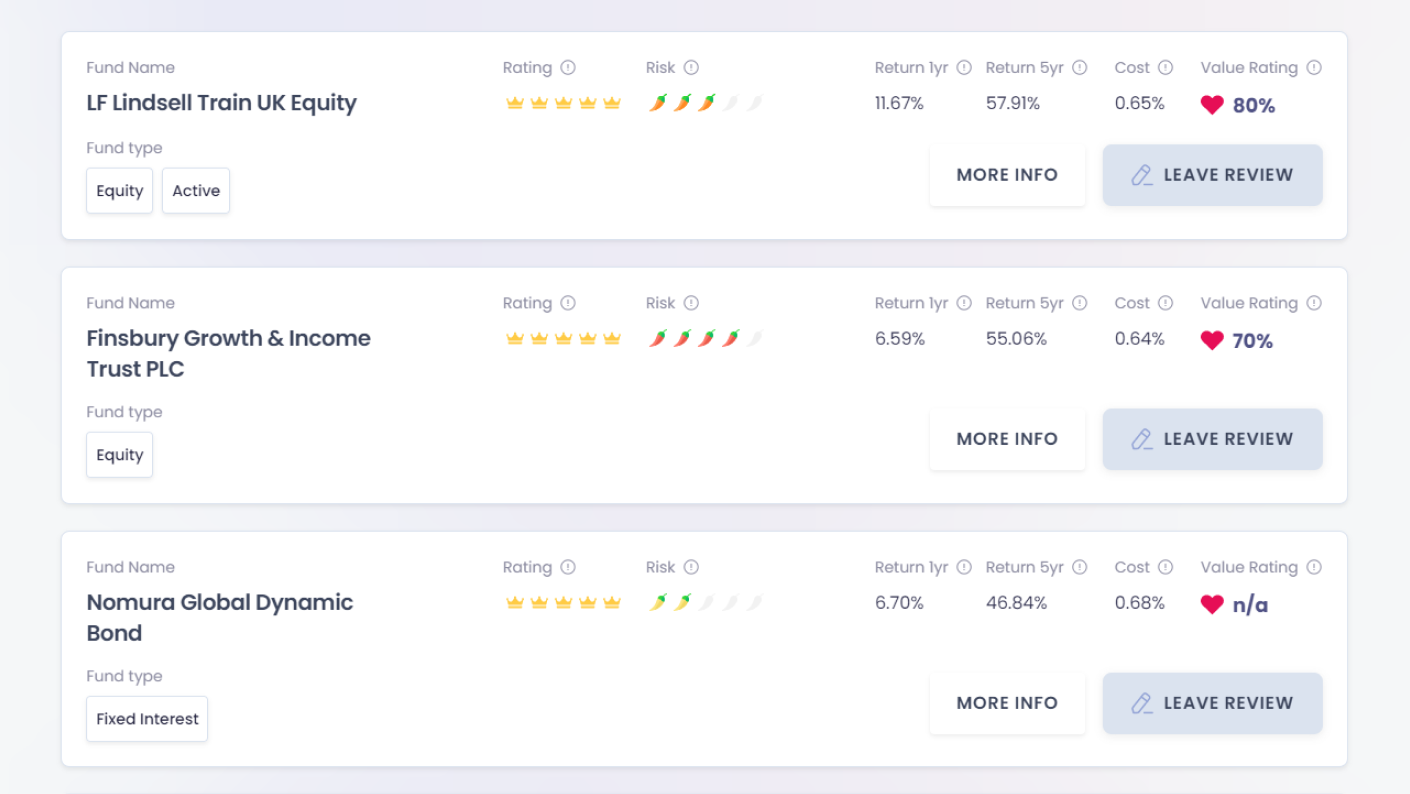Open More Info for Finsbury Growth & Income Trust
This screenshot has height=794, width=1410.
pos(1007,439)
